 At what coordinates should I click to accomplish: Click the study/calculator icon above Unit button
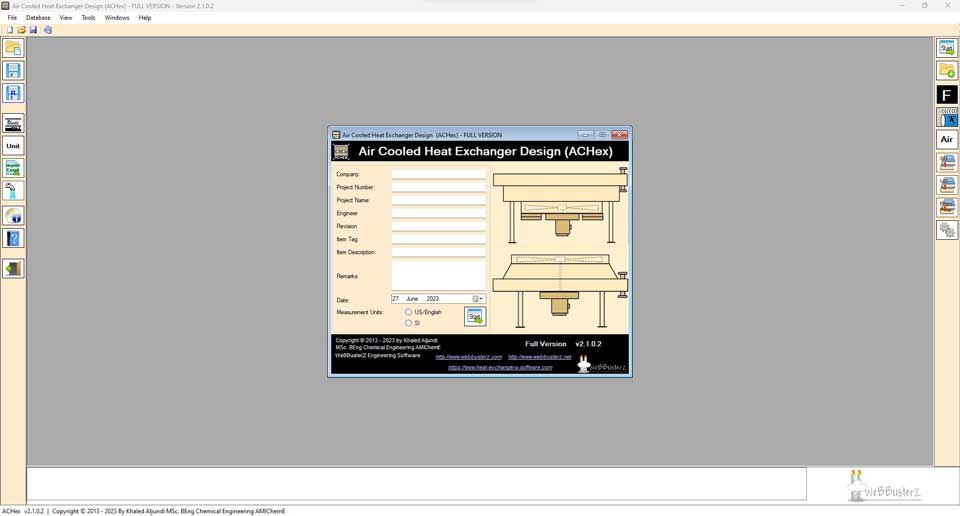(13, 124)
